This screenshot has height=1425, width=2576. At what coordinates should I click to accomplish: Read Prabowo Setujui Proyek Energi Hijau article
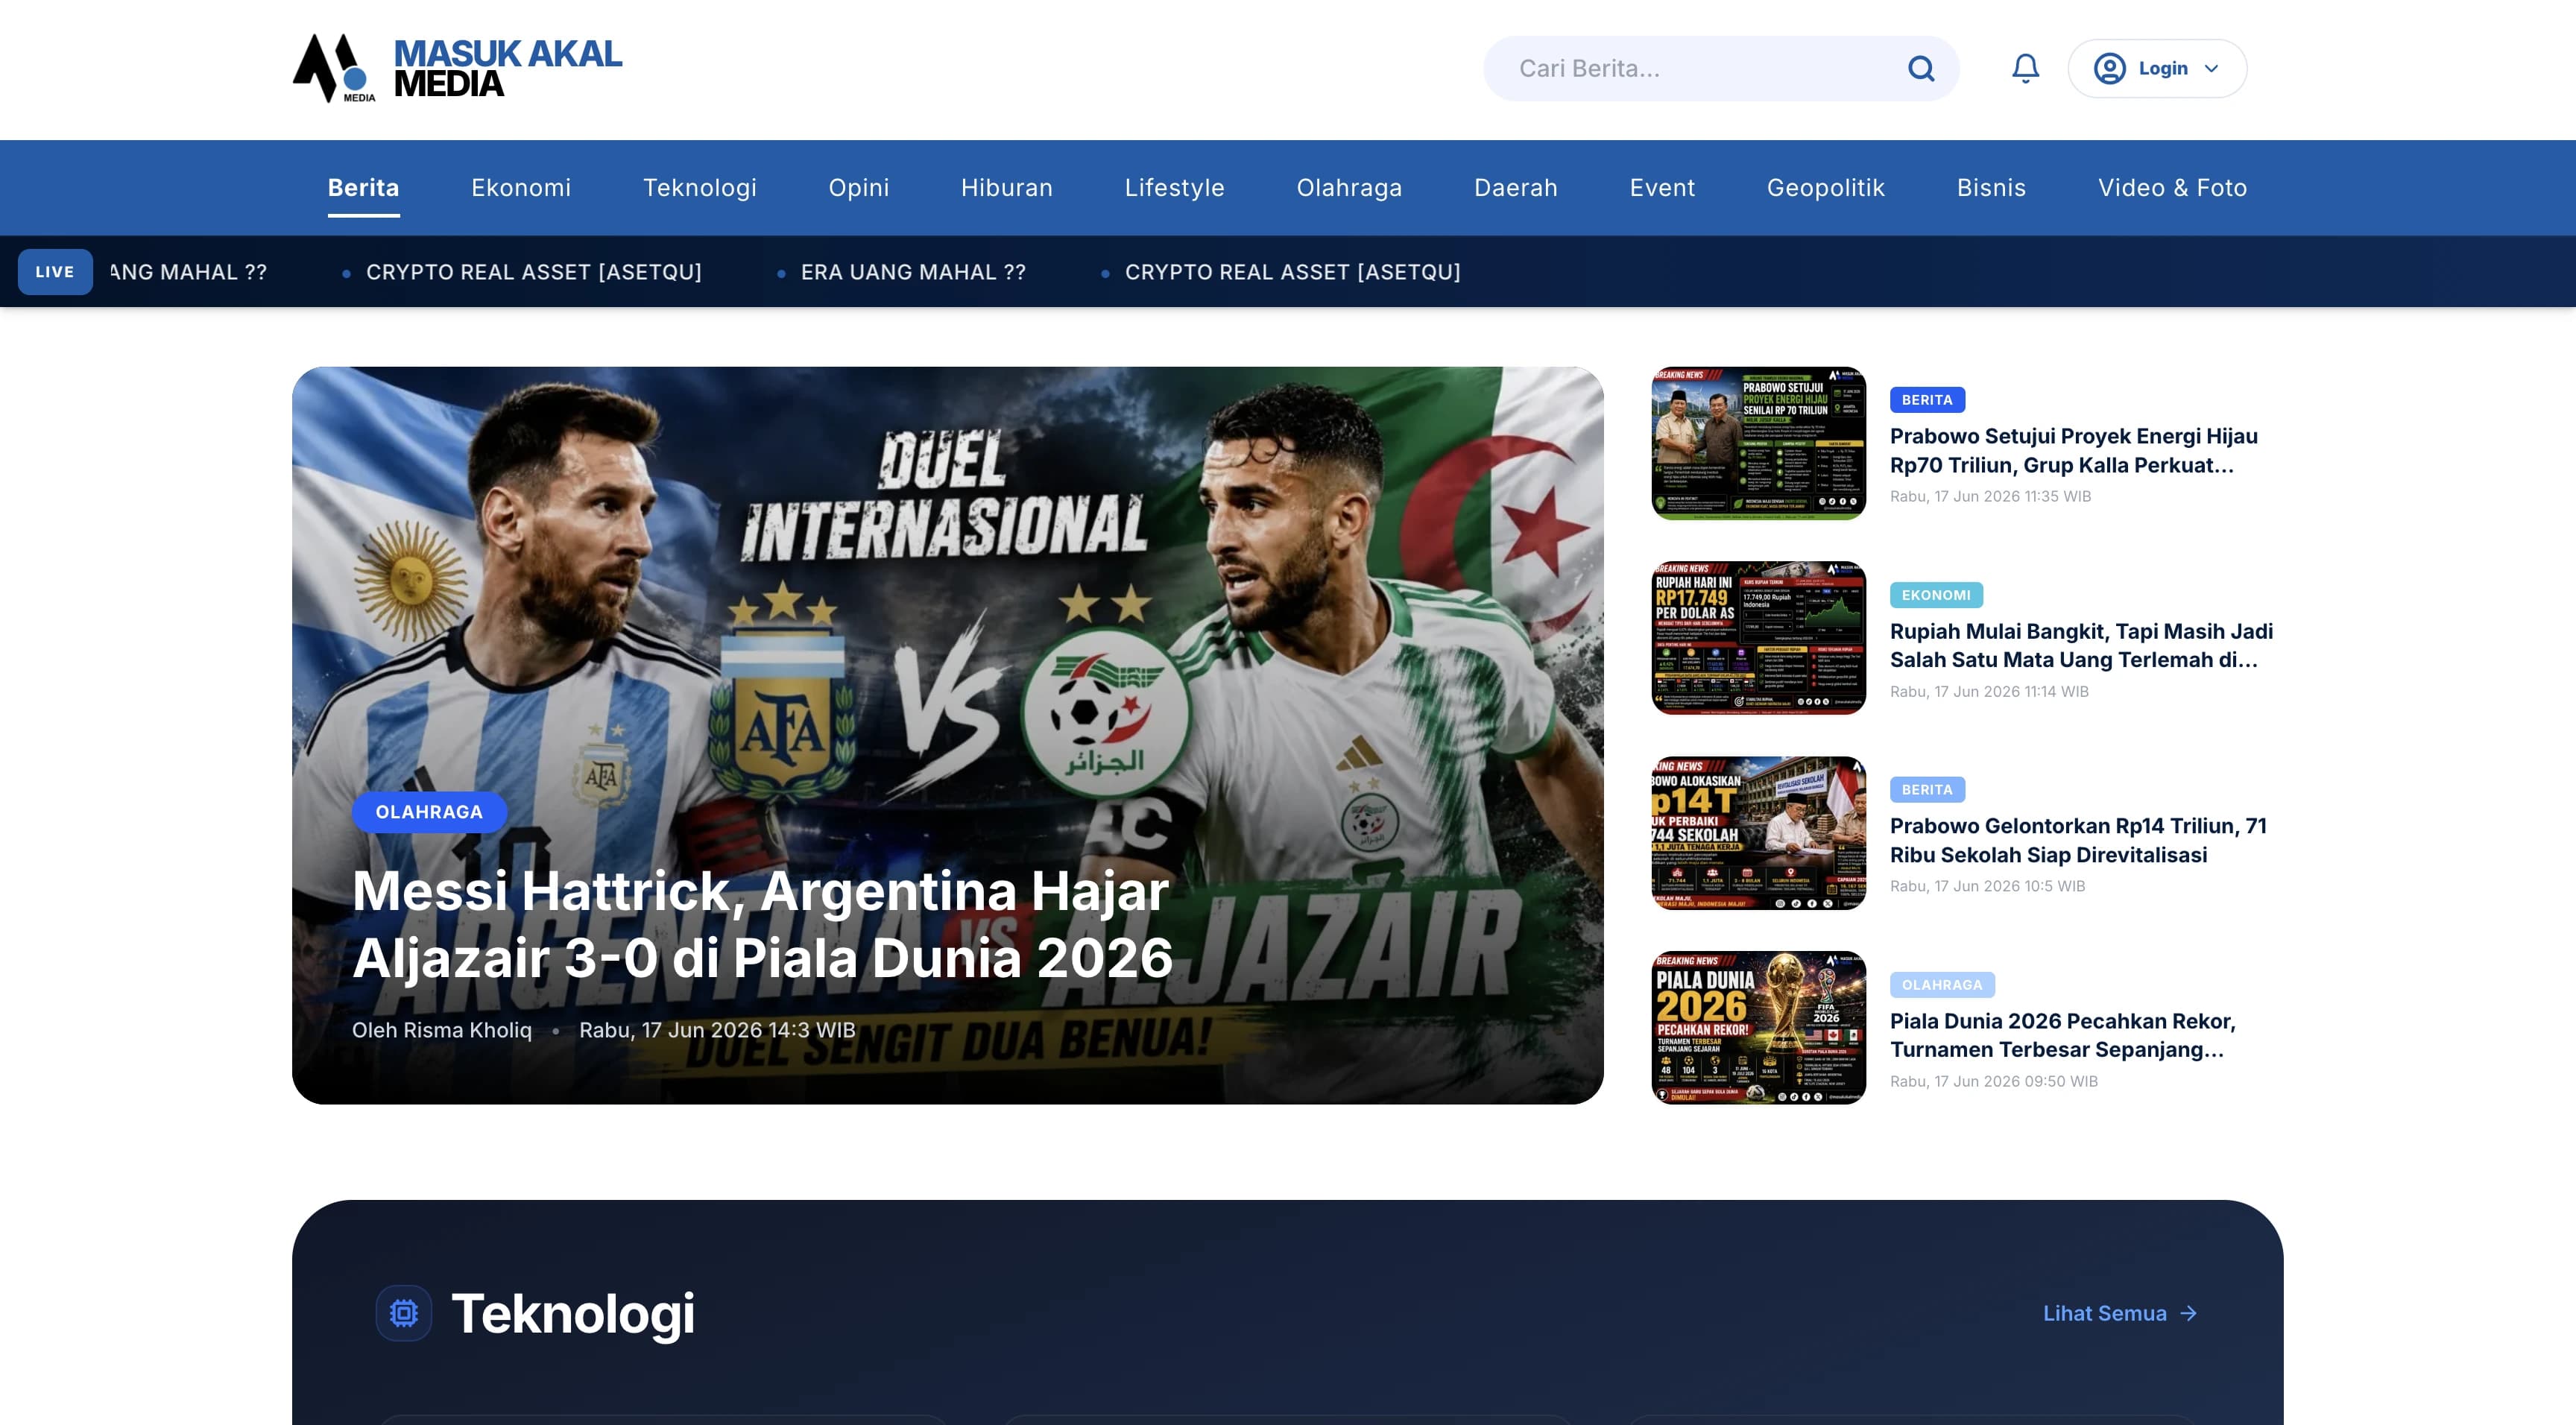coord(2073,450)
